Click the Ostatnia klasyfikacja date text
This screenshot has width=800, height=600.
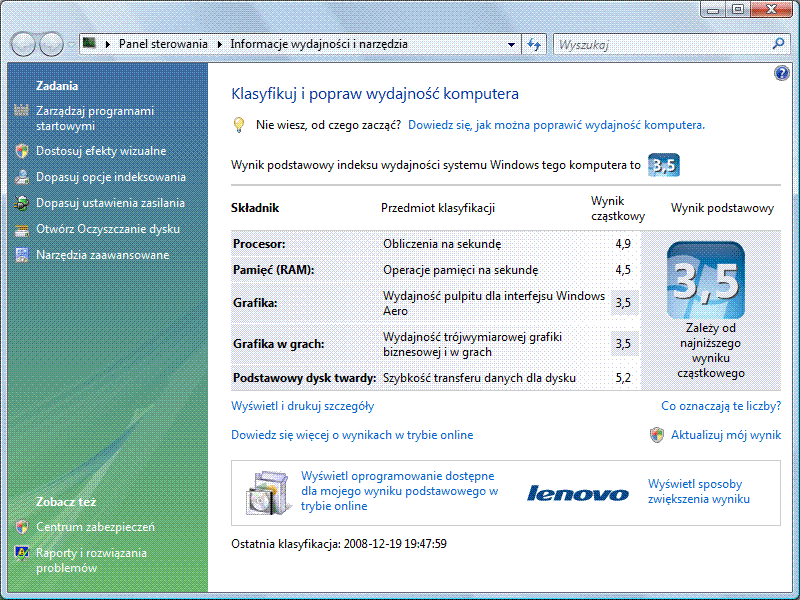point(339,544)
